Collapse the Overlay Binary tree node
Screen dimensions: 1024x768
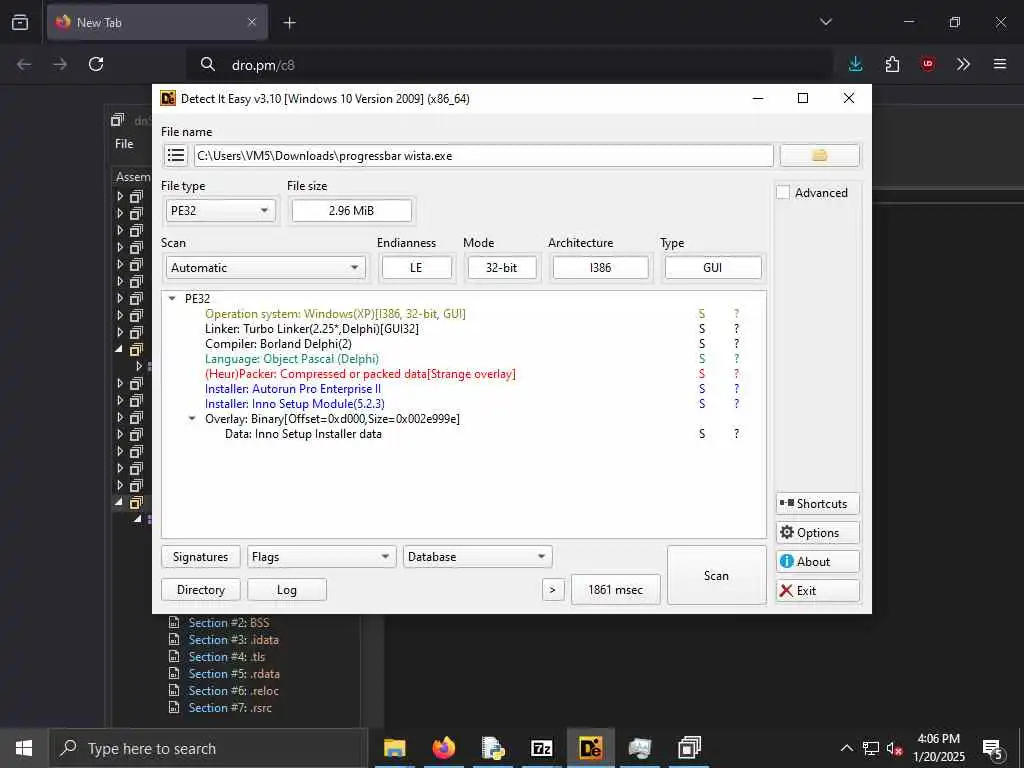tap(192, 419)
